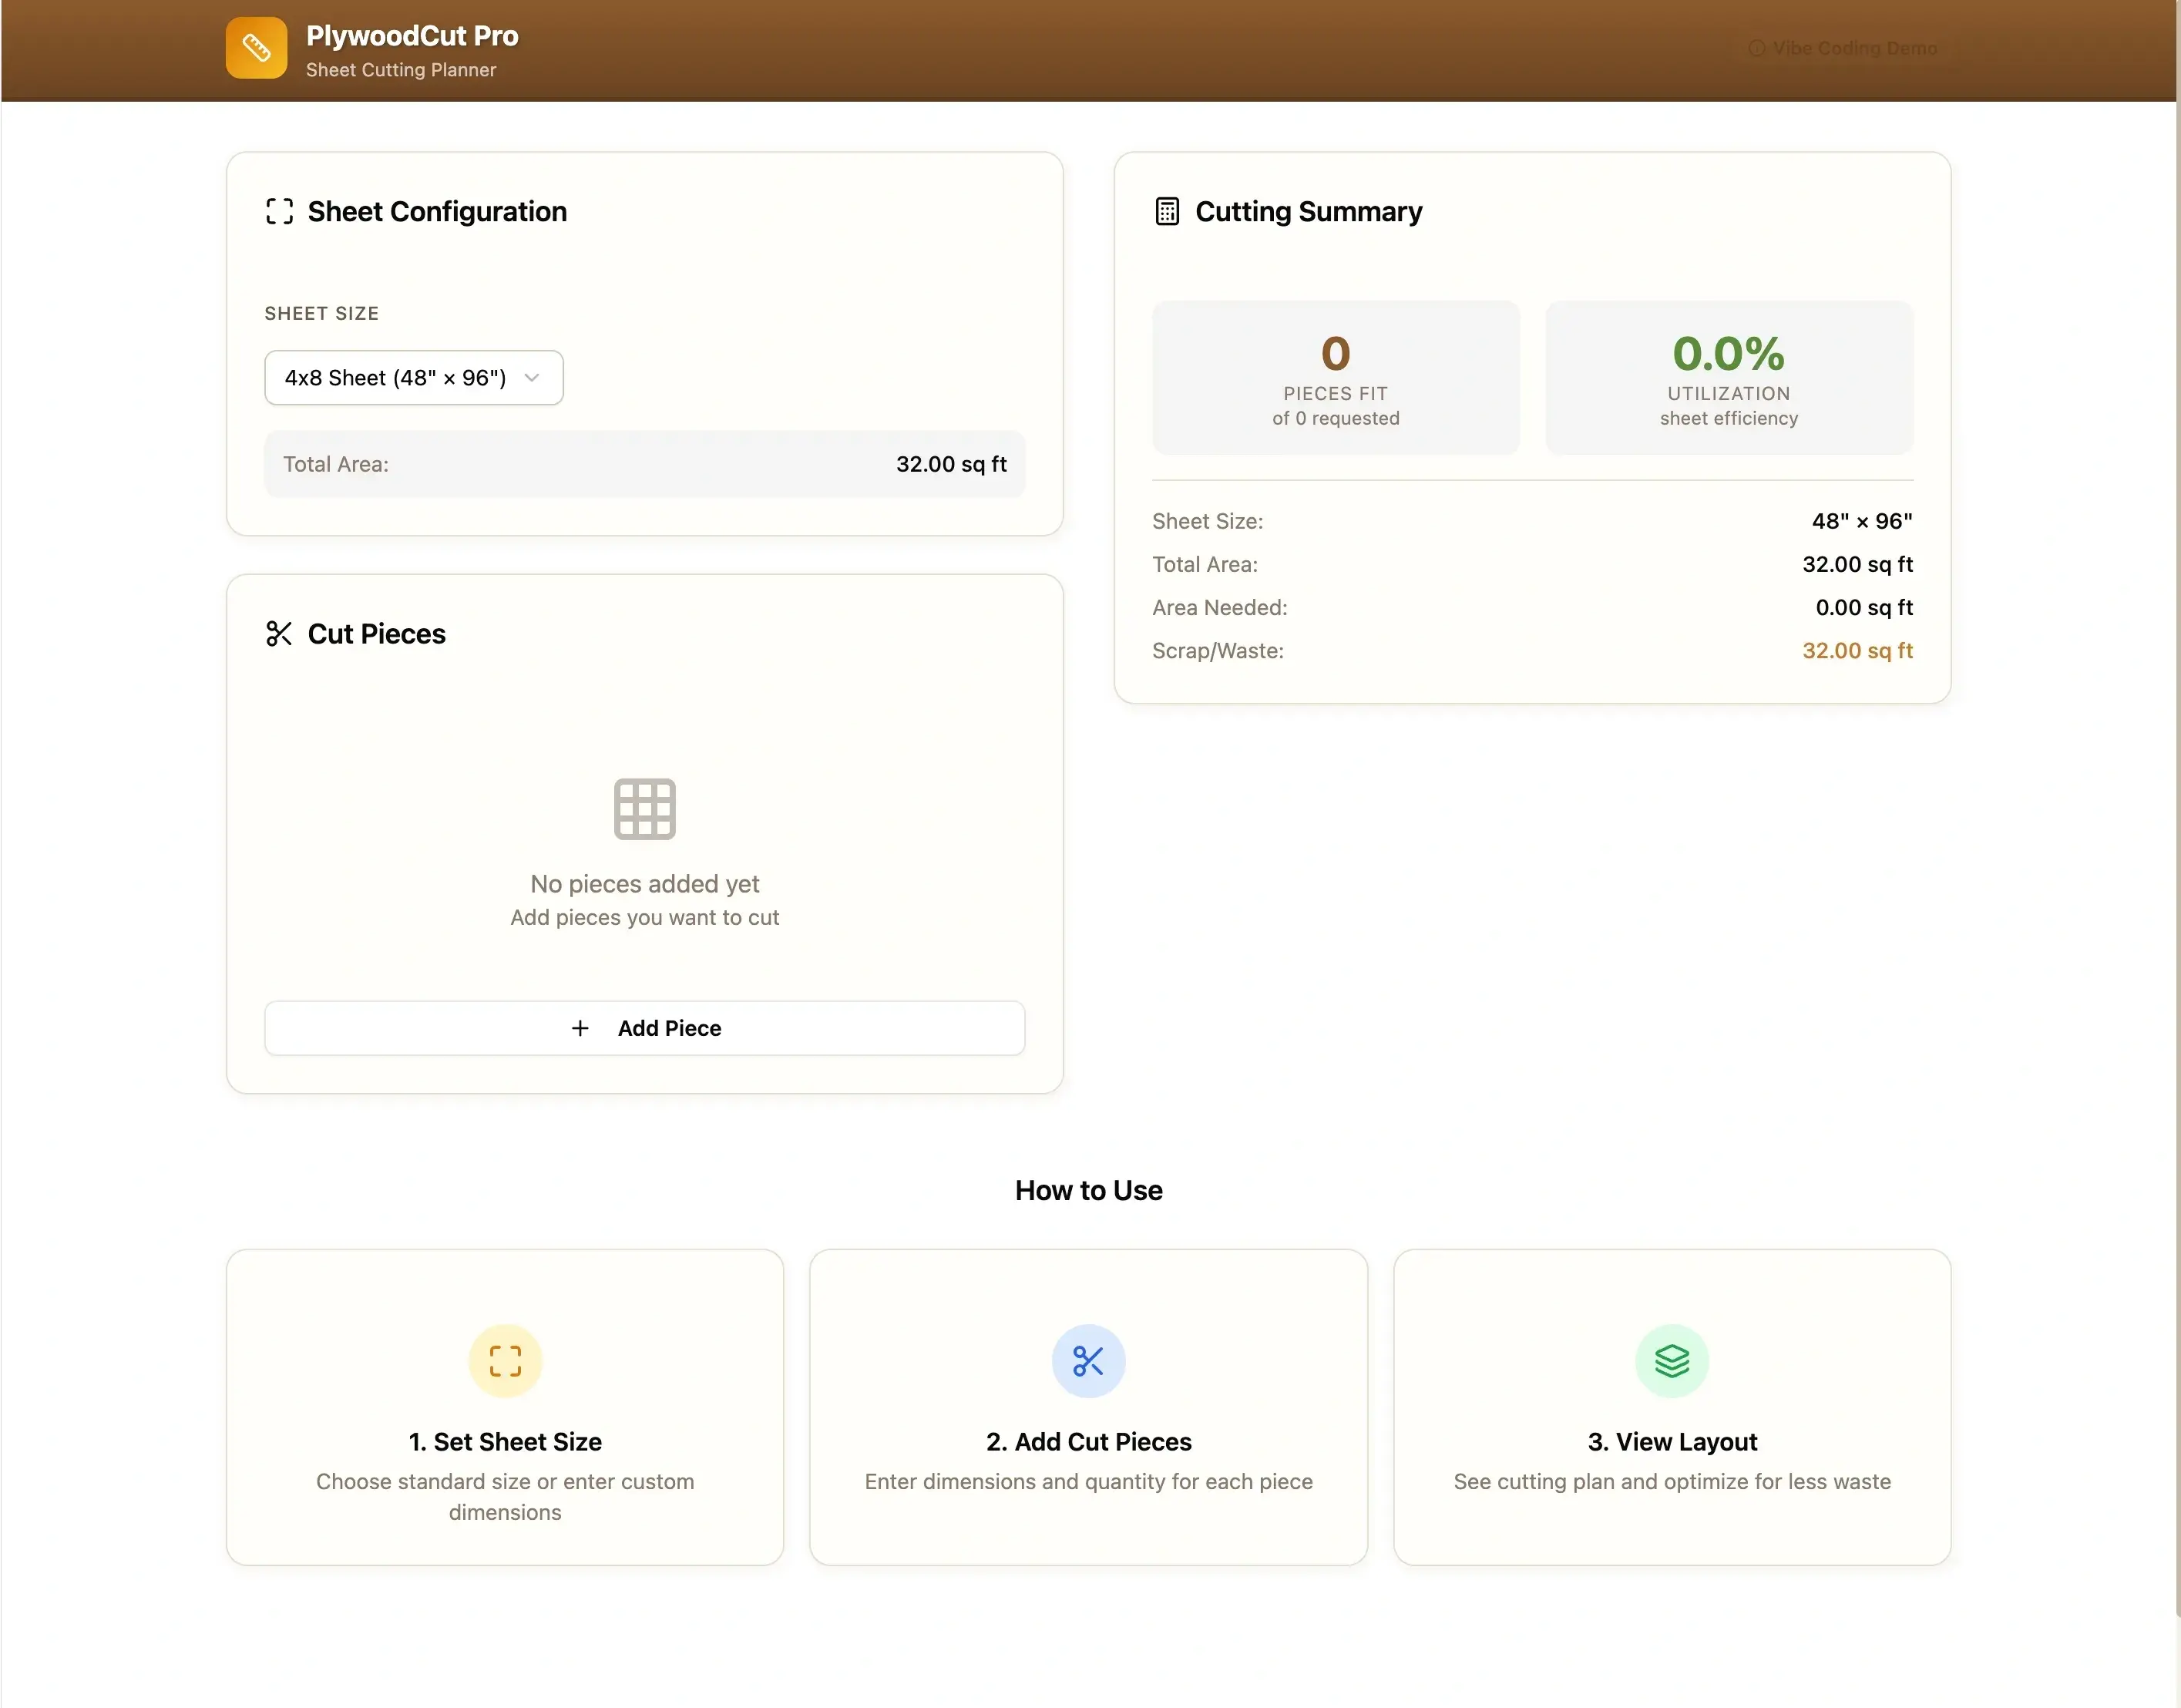Click the Sheet Configuration frame icon
Image resolution: width=2181 pixels, height=1708 pixels.
pos(279,211)
